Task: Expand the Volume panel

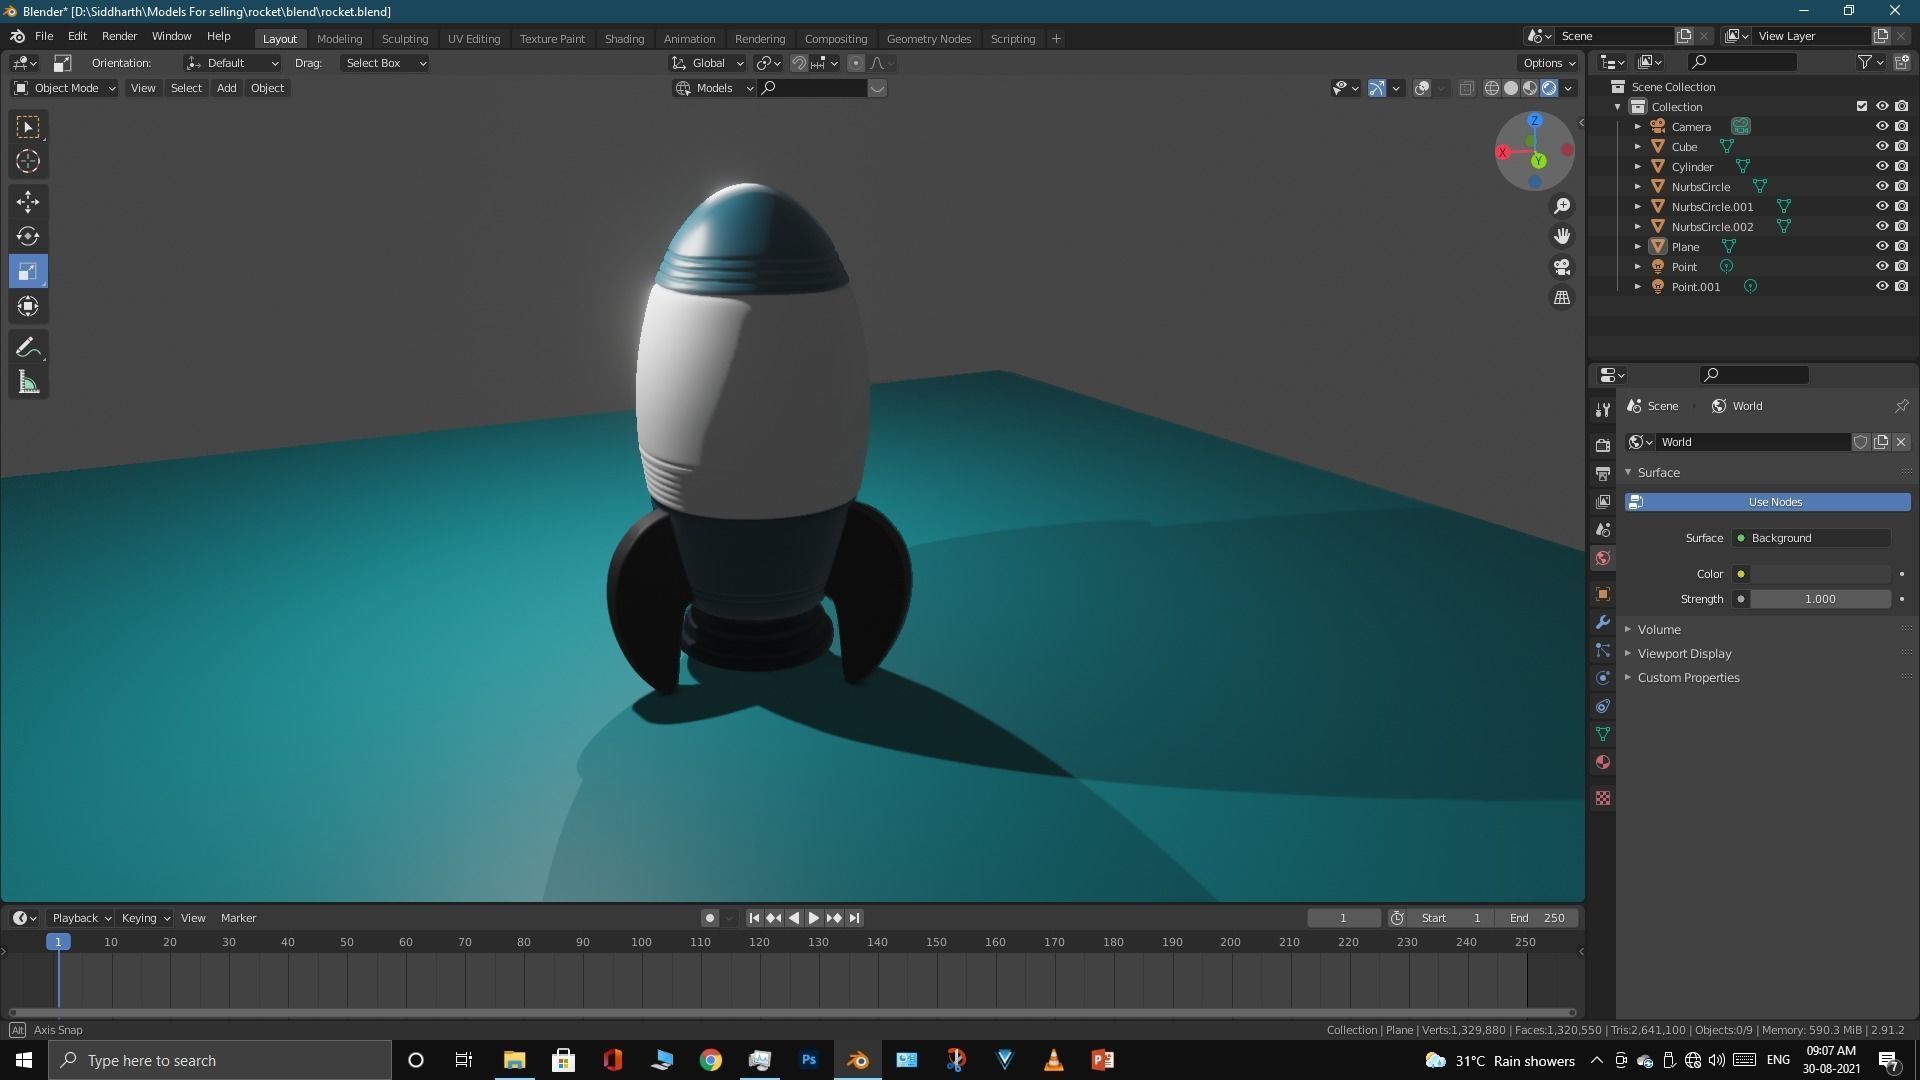Action: click(x=1659, y=629)
